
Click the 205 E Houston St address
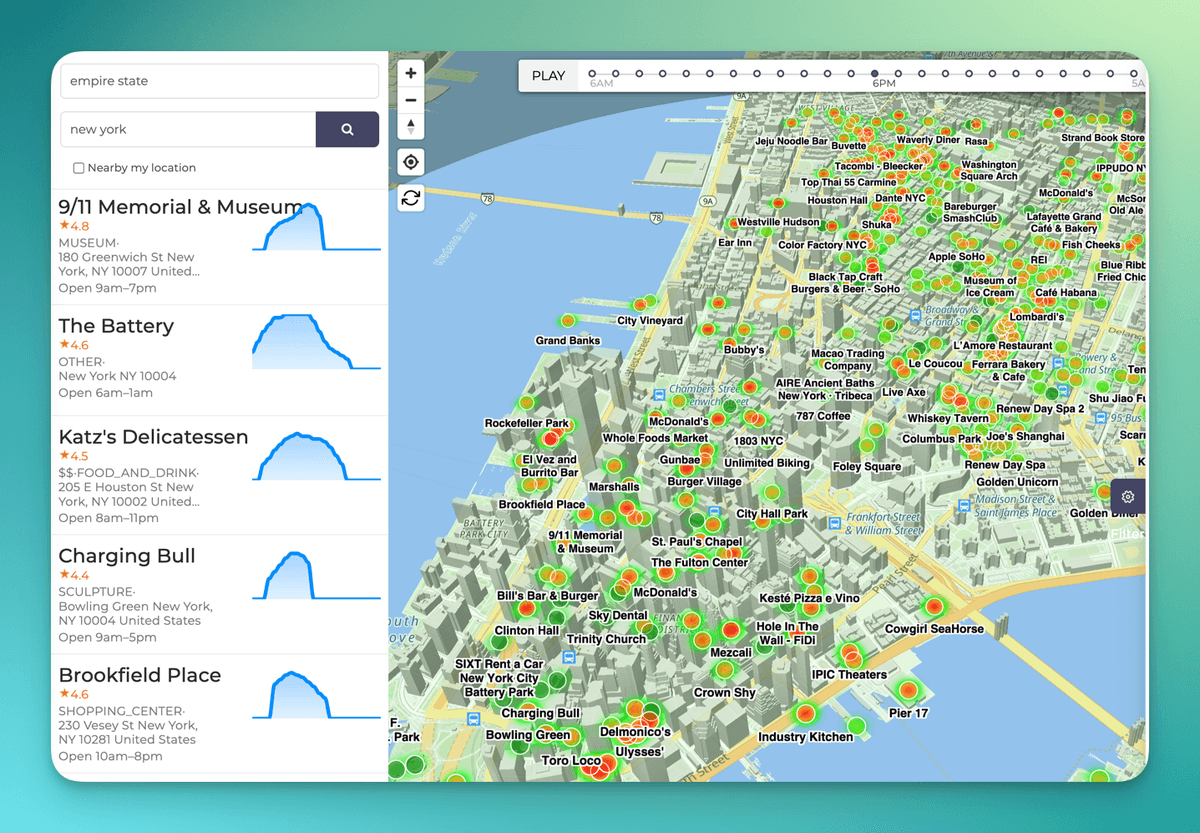pos(126,487)
